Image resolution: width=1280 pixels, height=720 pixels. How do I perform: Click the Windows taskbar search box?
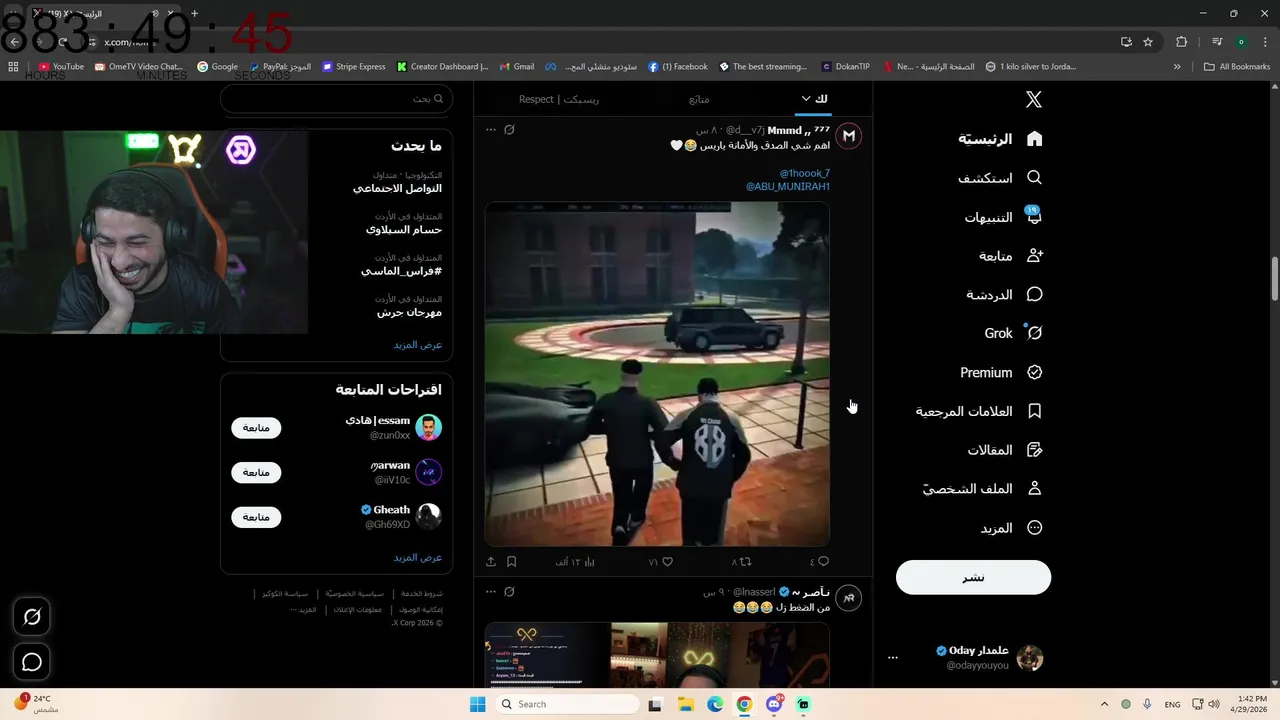point(567,704)
